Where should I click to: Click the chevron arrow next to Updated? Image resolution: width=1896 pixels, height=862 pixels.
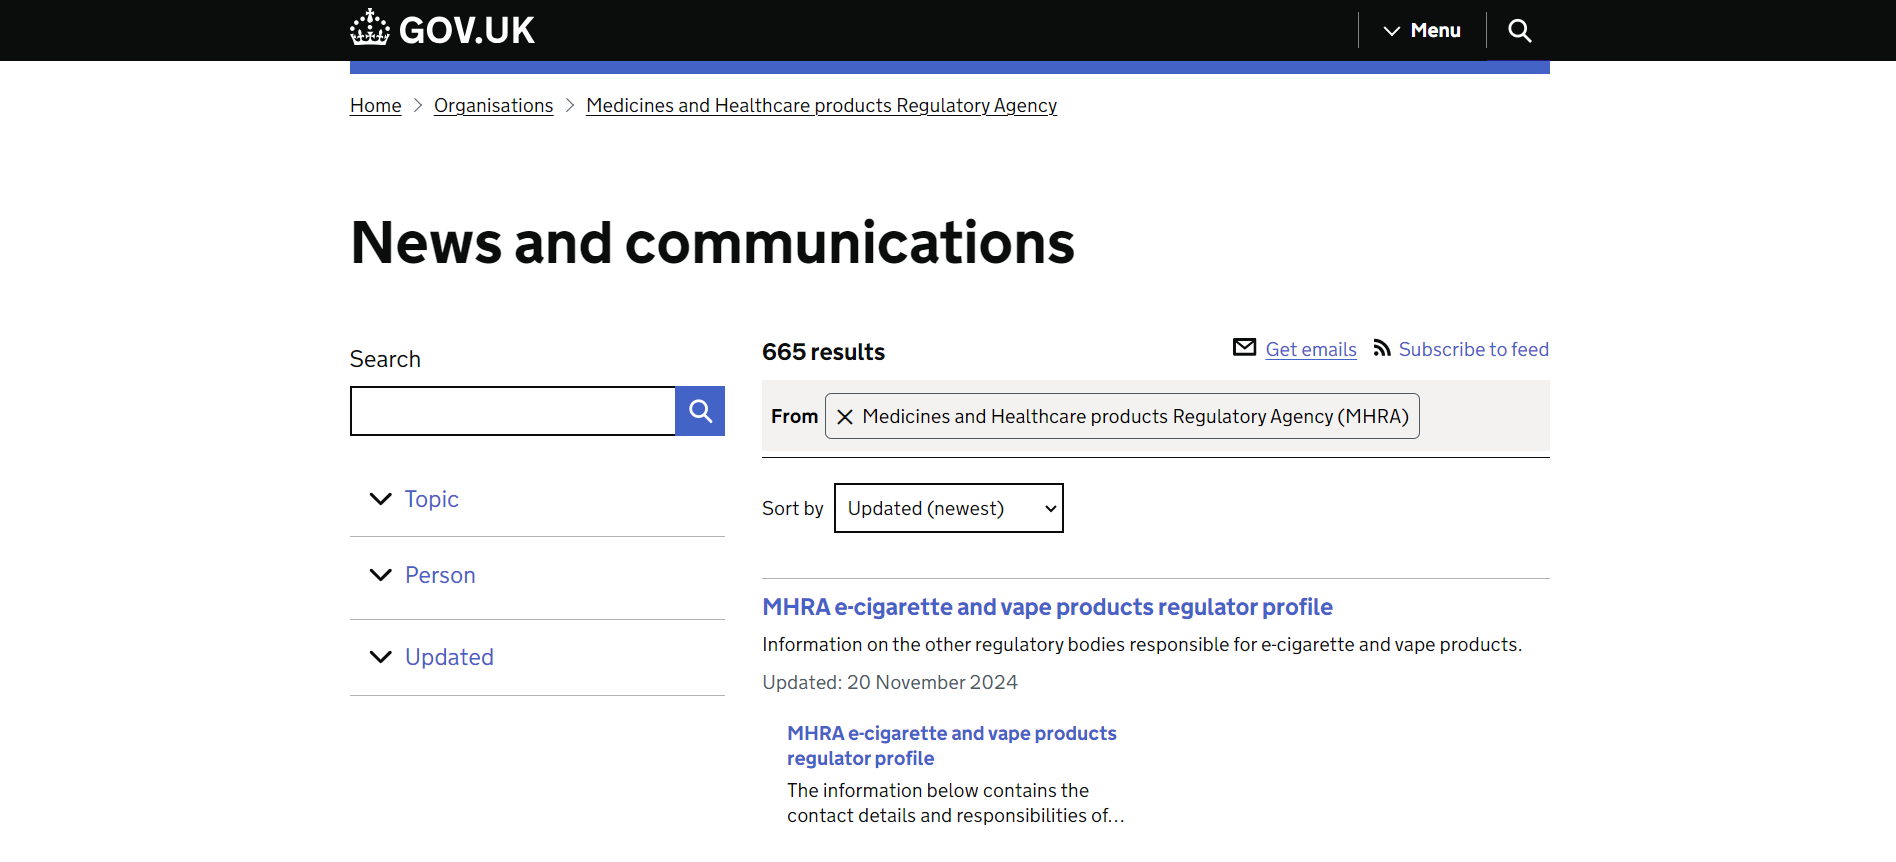coord(380,657)
